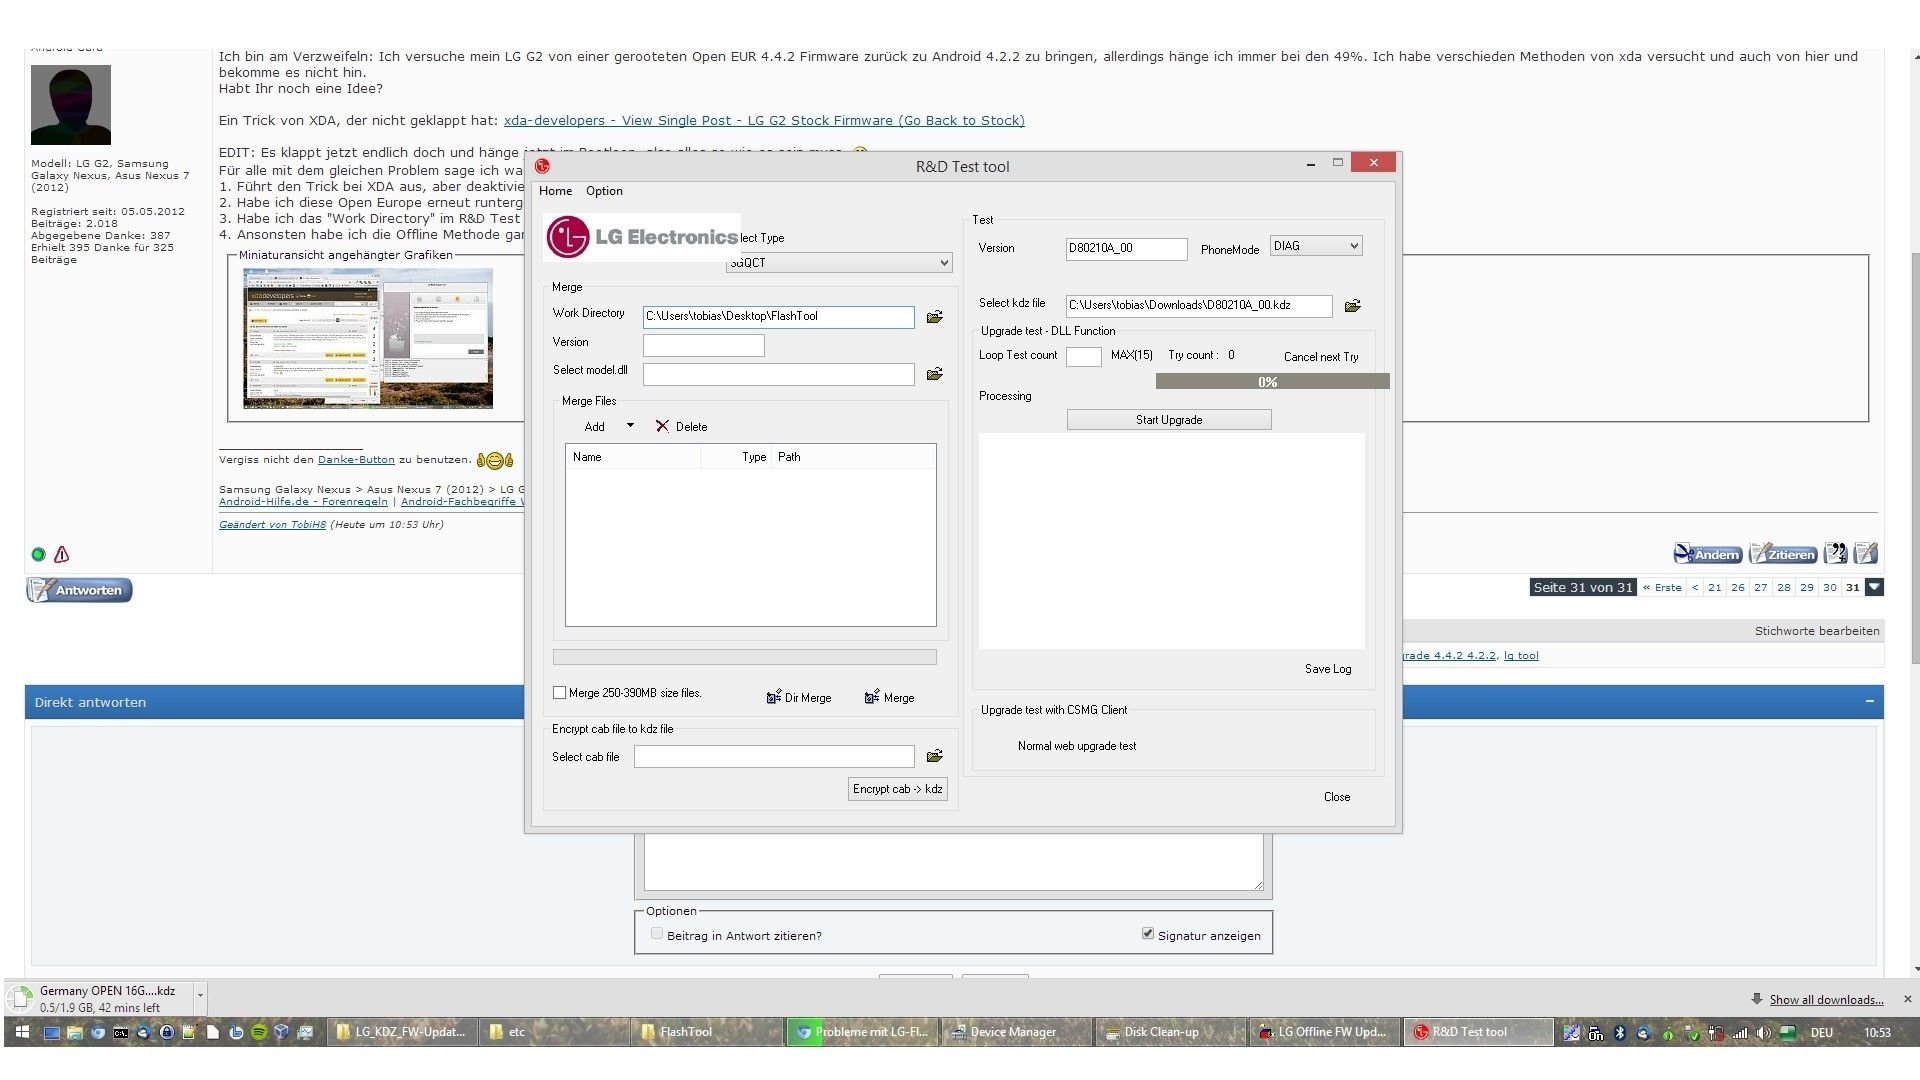This screenshot has height=1080, width=1920.
Task: Collapse the Direkt antworten panel
Action: point(1869,702)
